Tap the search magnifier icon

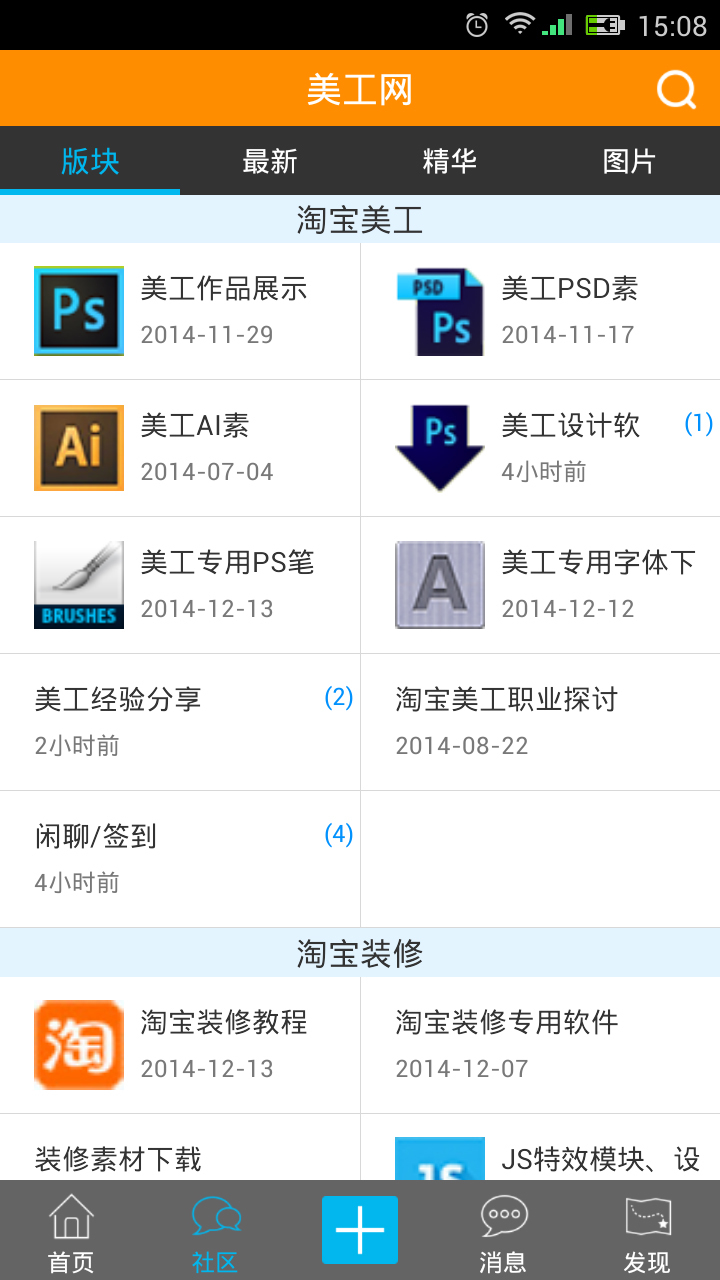(x=676, y=90)
